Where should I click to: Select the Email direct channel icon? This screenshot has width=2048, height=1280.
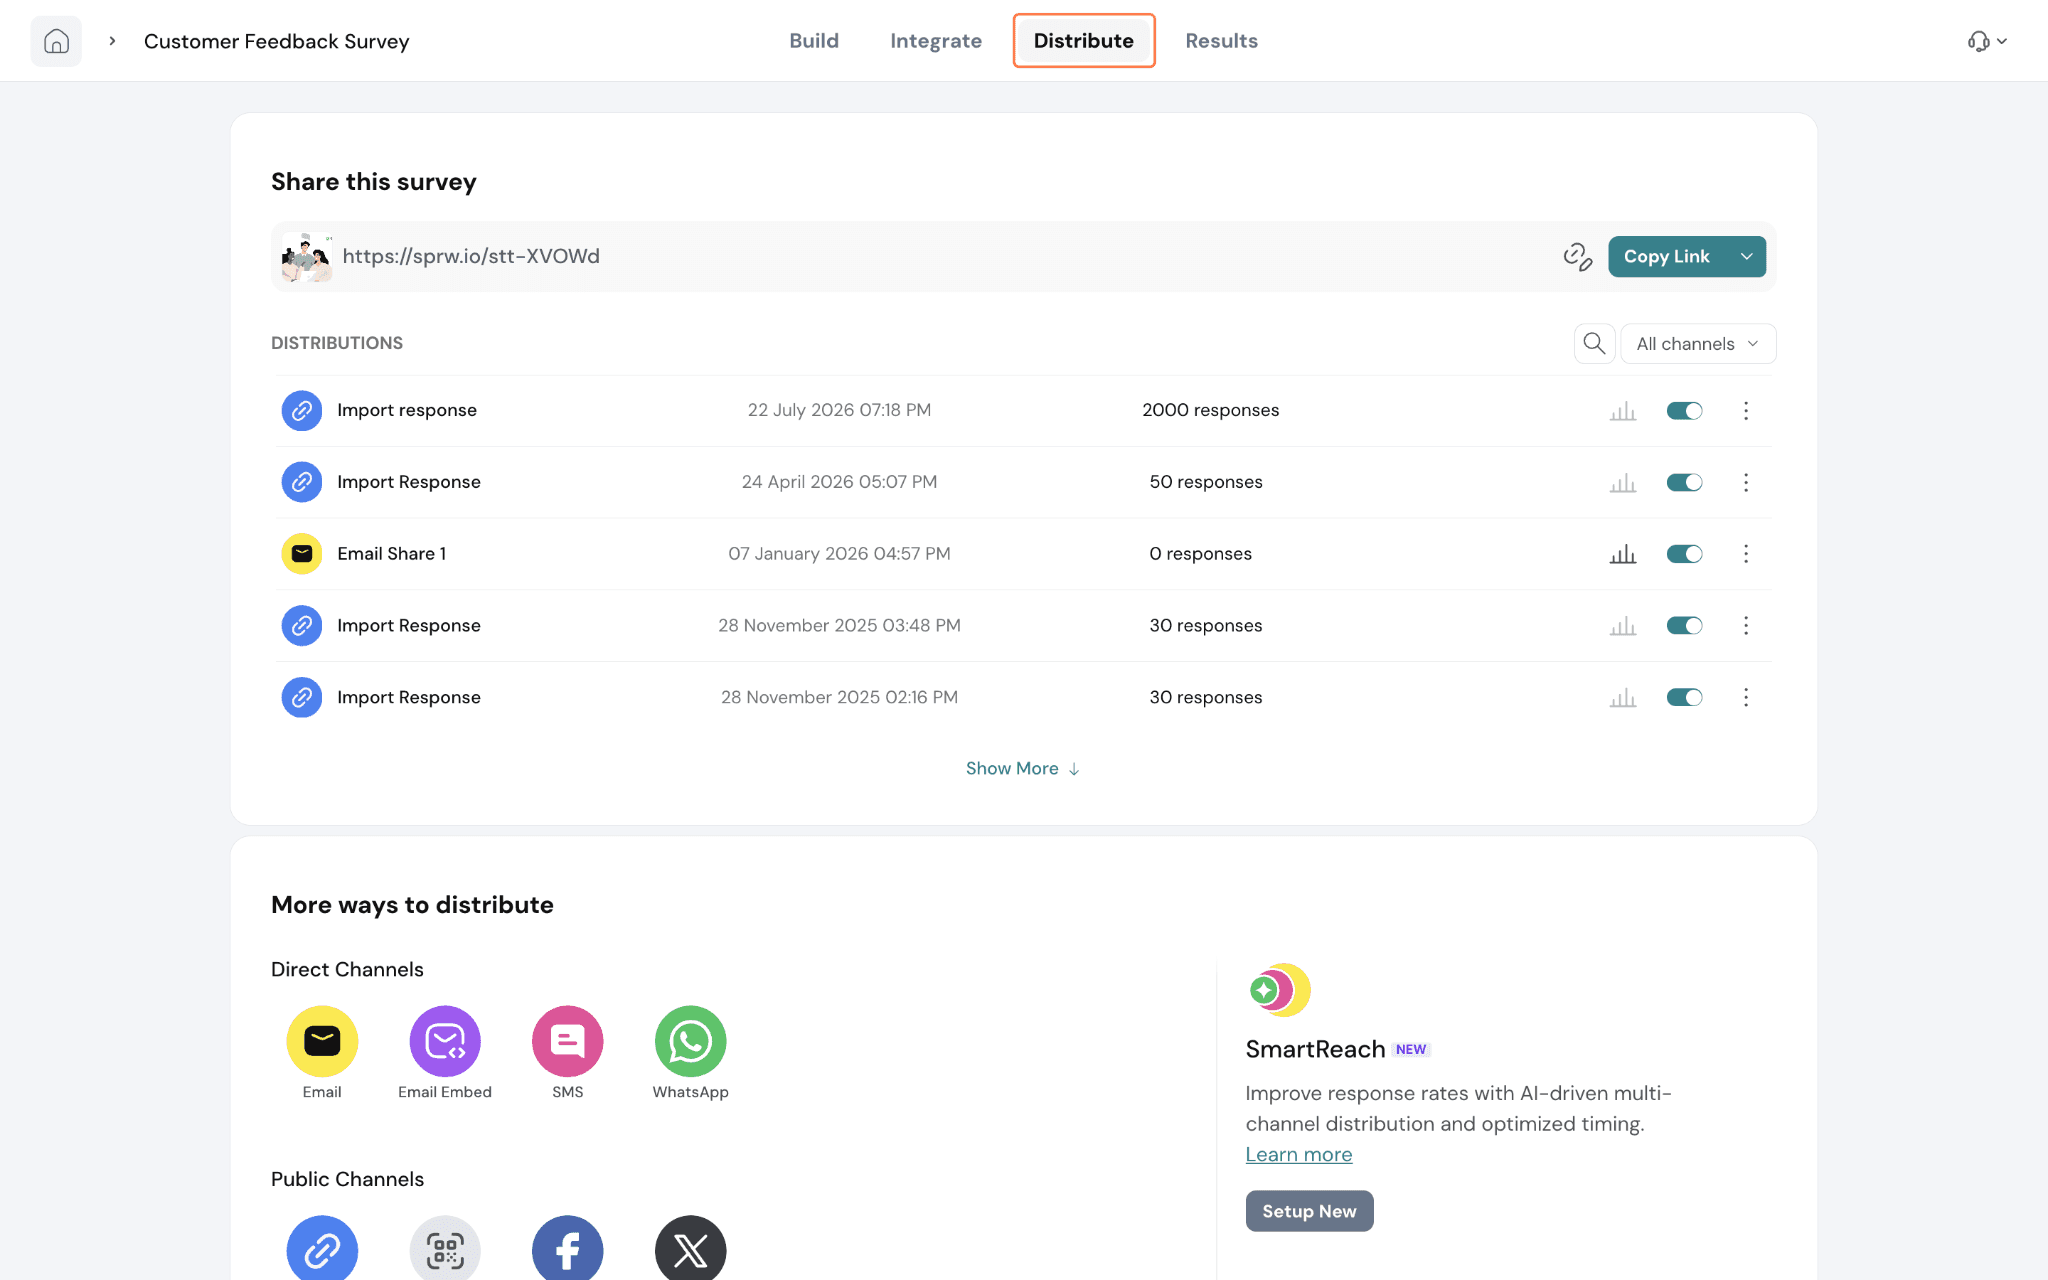[x=322, y=1041]
